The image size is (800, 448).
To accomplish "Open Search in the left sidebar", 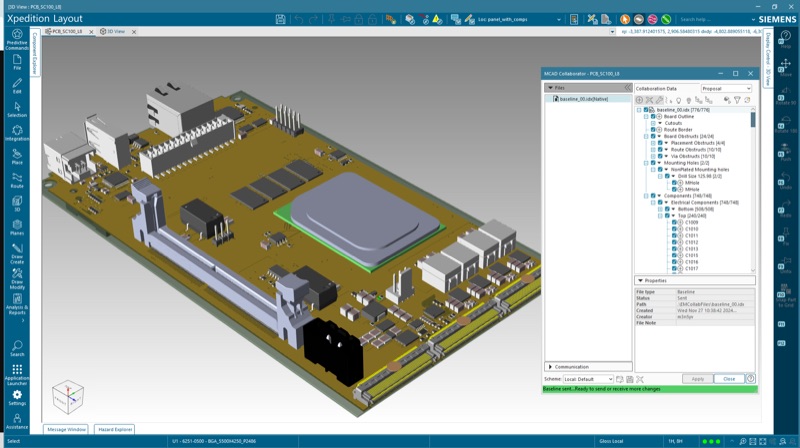I will (17, 349).
